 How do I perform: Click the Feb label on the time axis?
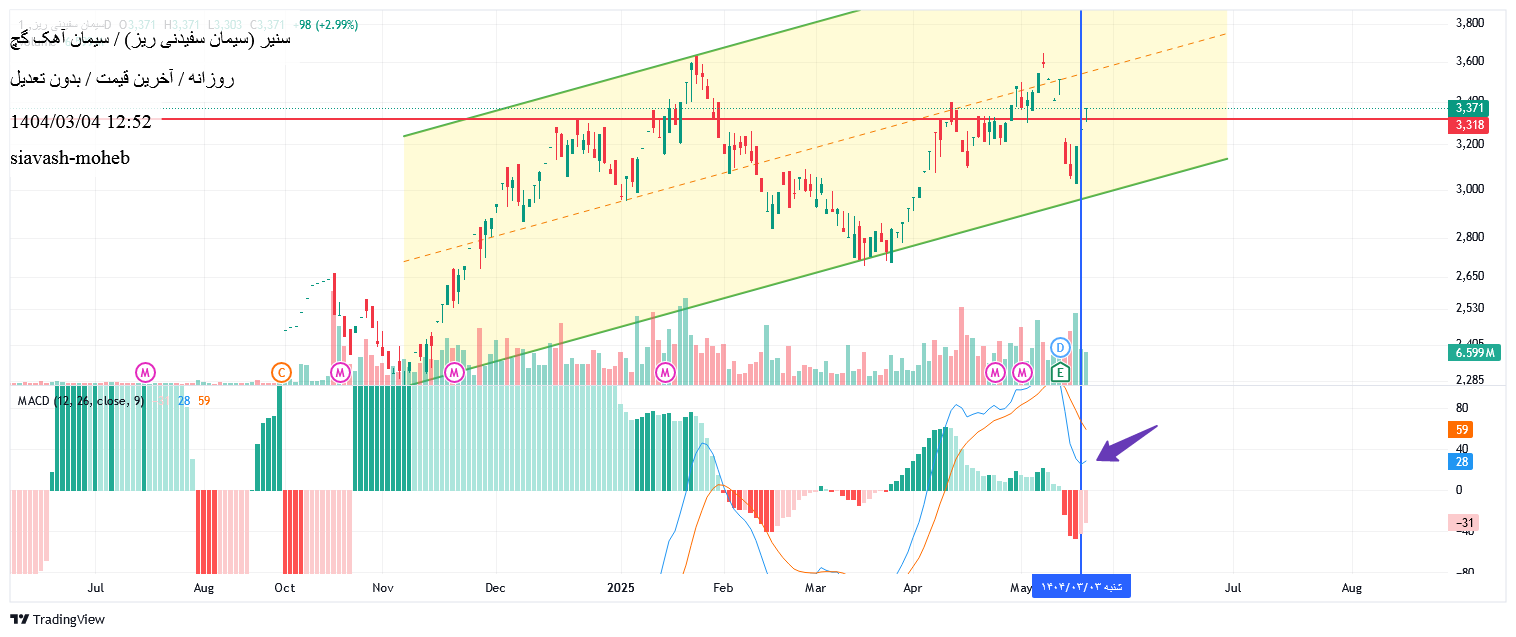coord(724,588)
